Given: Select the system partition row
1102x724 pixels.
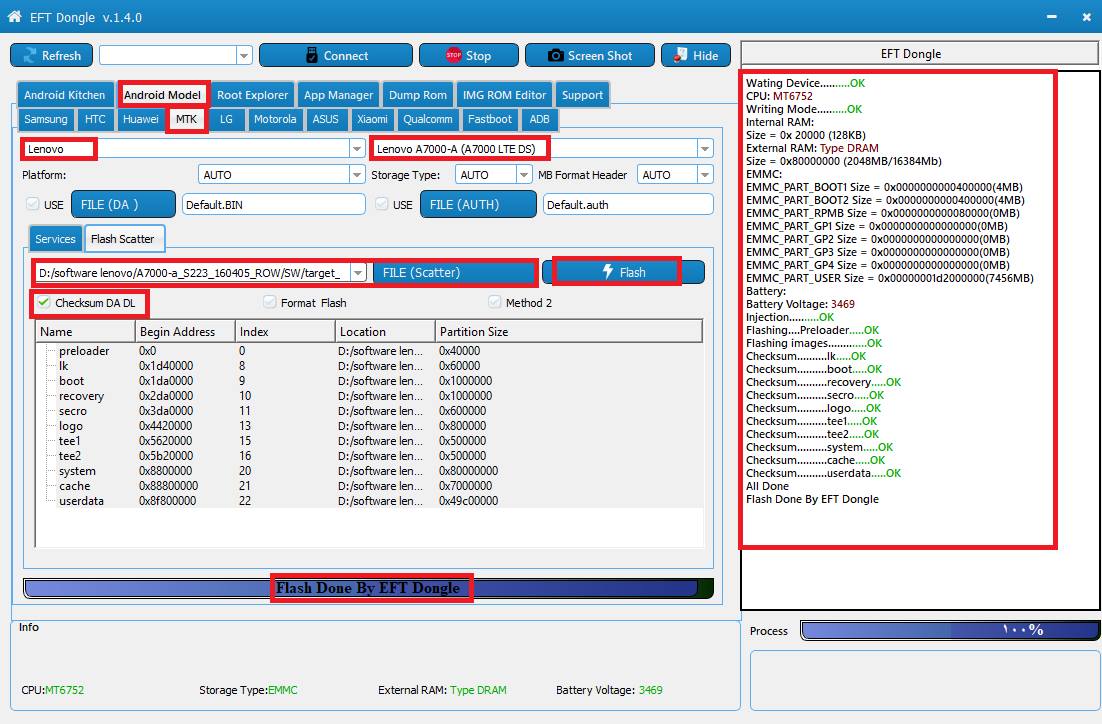Looking at the screenshot, I should (x=369, y=471).
